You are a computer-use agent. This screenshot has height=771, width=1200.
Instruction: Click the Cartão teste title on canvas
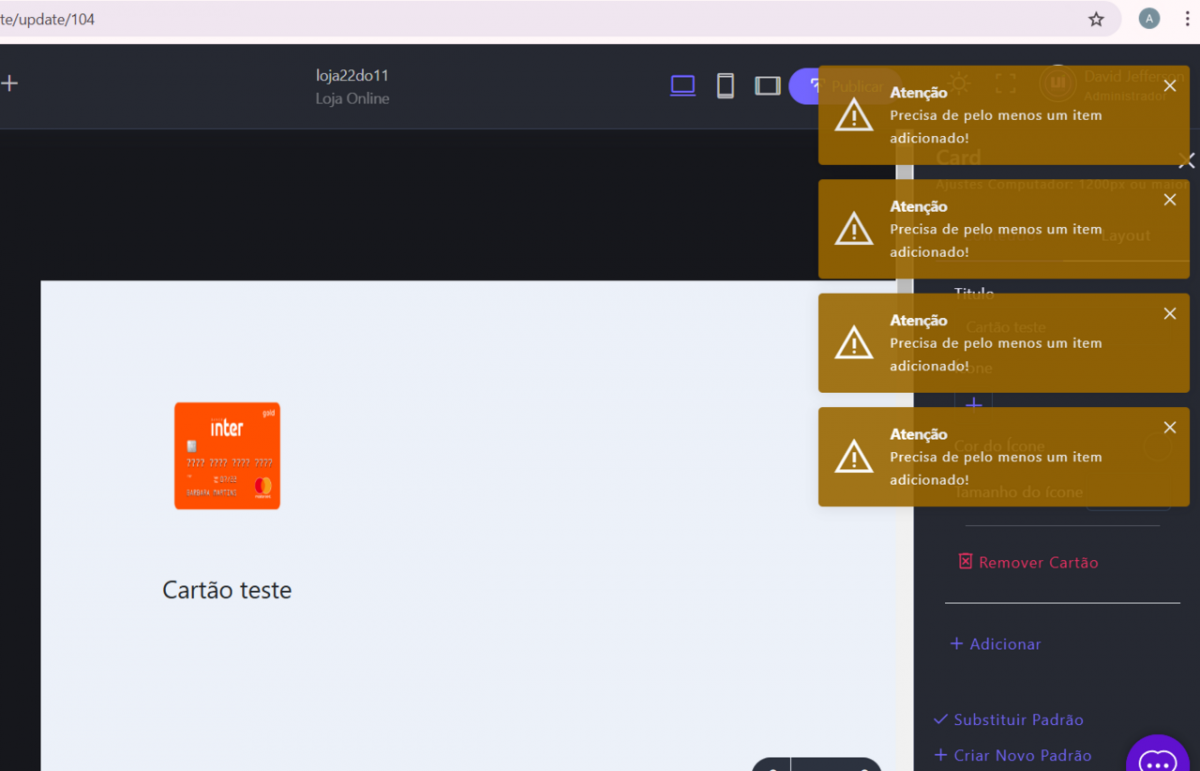tap(227, 590)
